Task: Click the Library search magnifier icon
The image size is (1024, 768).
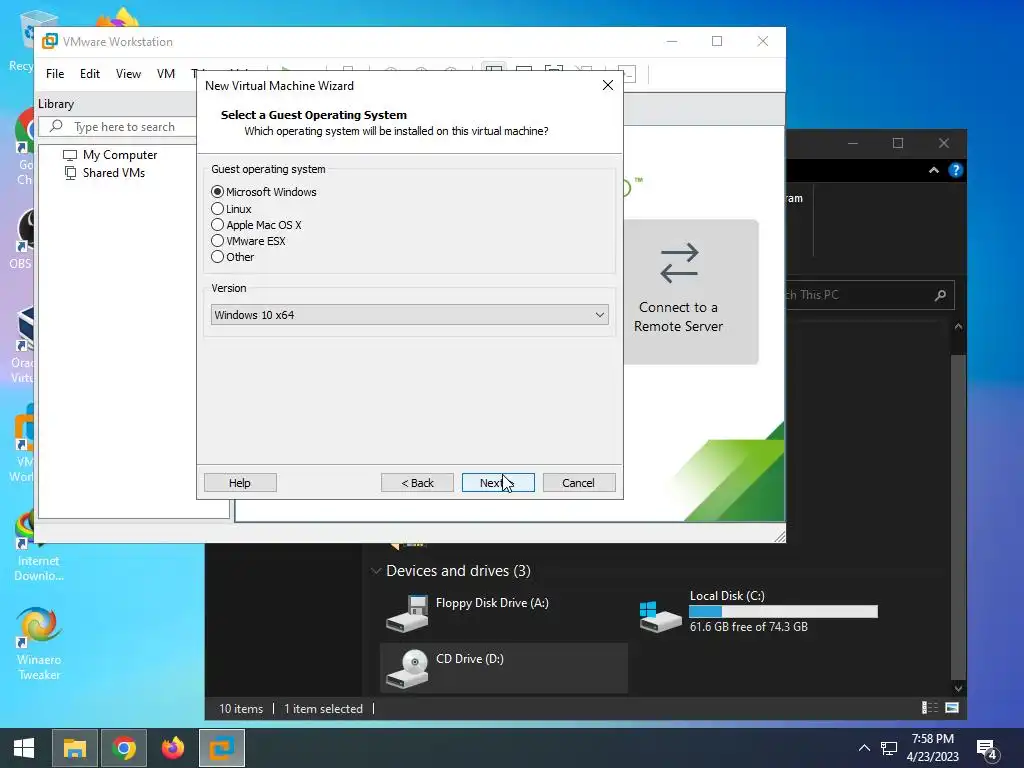Action: pyautogui.click(x=57, y=126)
